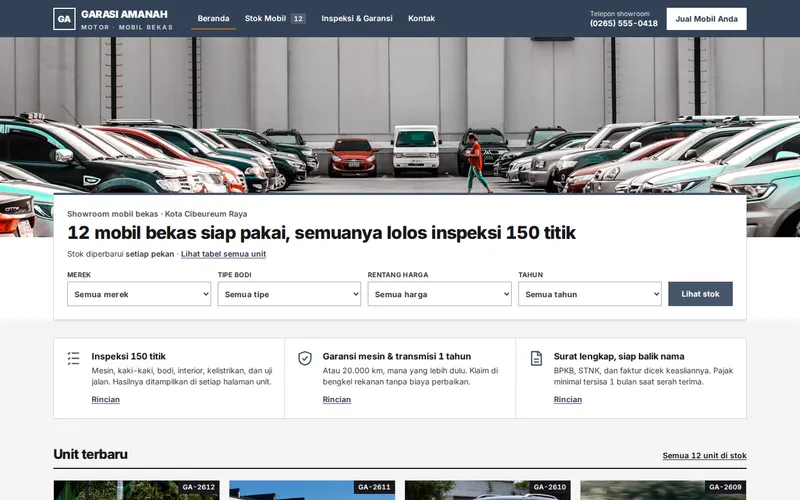Click the Garasi Amanah brand name
Screen dimensions: 800x500
(124, 14)
